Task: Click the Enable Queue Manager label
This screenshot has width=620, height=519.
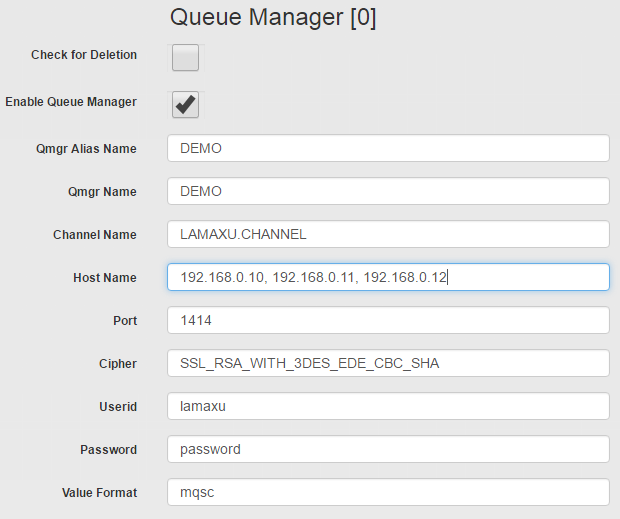Action: 71,102
